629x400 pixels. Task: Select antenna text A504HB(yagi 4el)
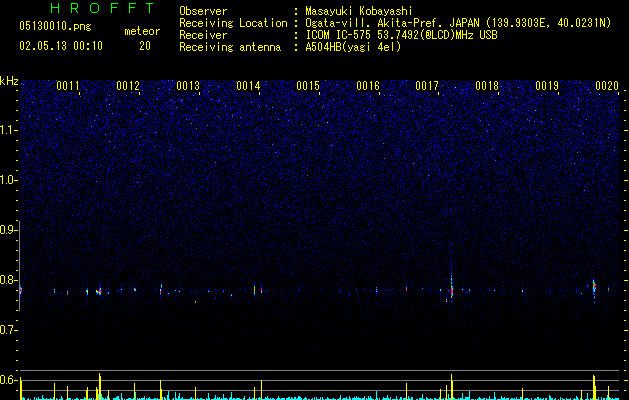[353, 47]
